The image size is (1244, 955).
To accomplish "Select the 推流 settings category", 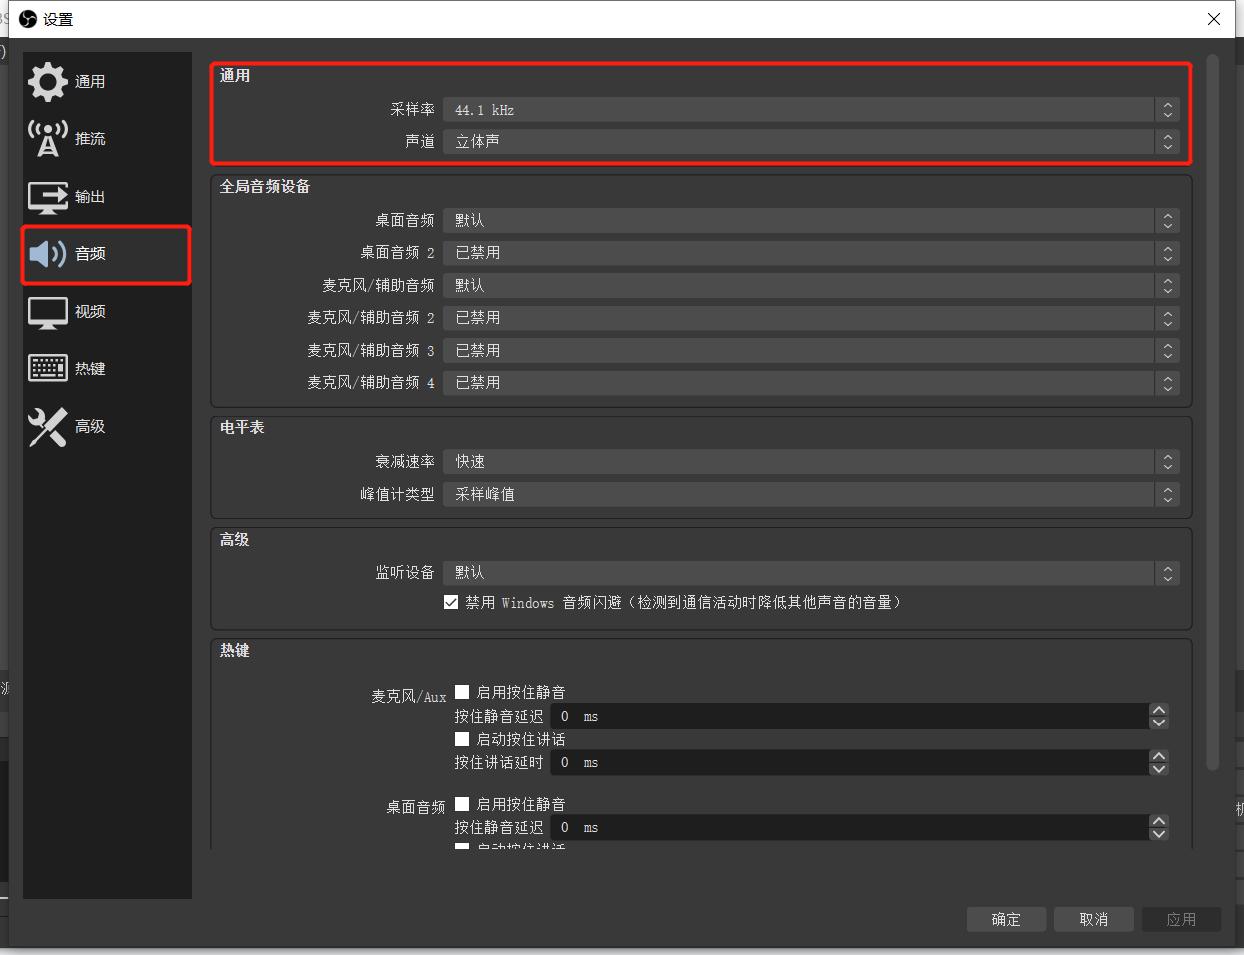I will [89, 138].
